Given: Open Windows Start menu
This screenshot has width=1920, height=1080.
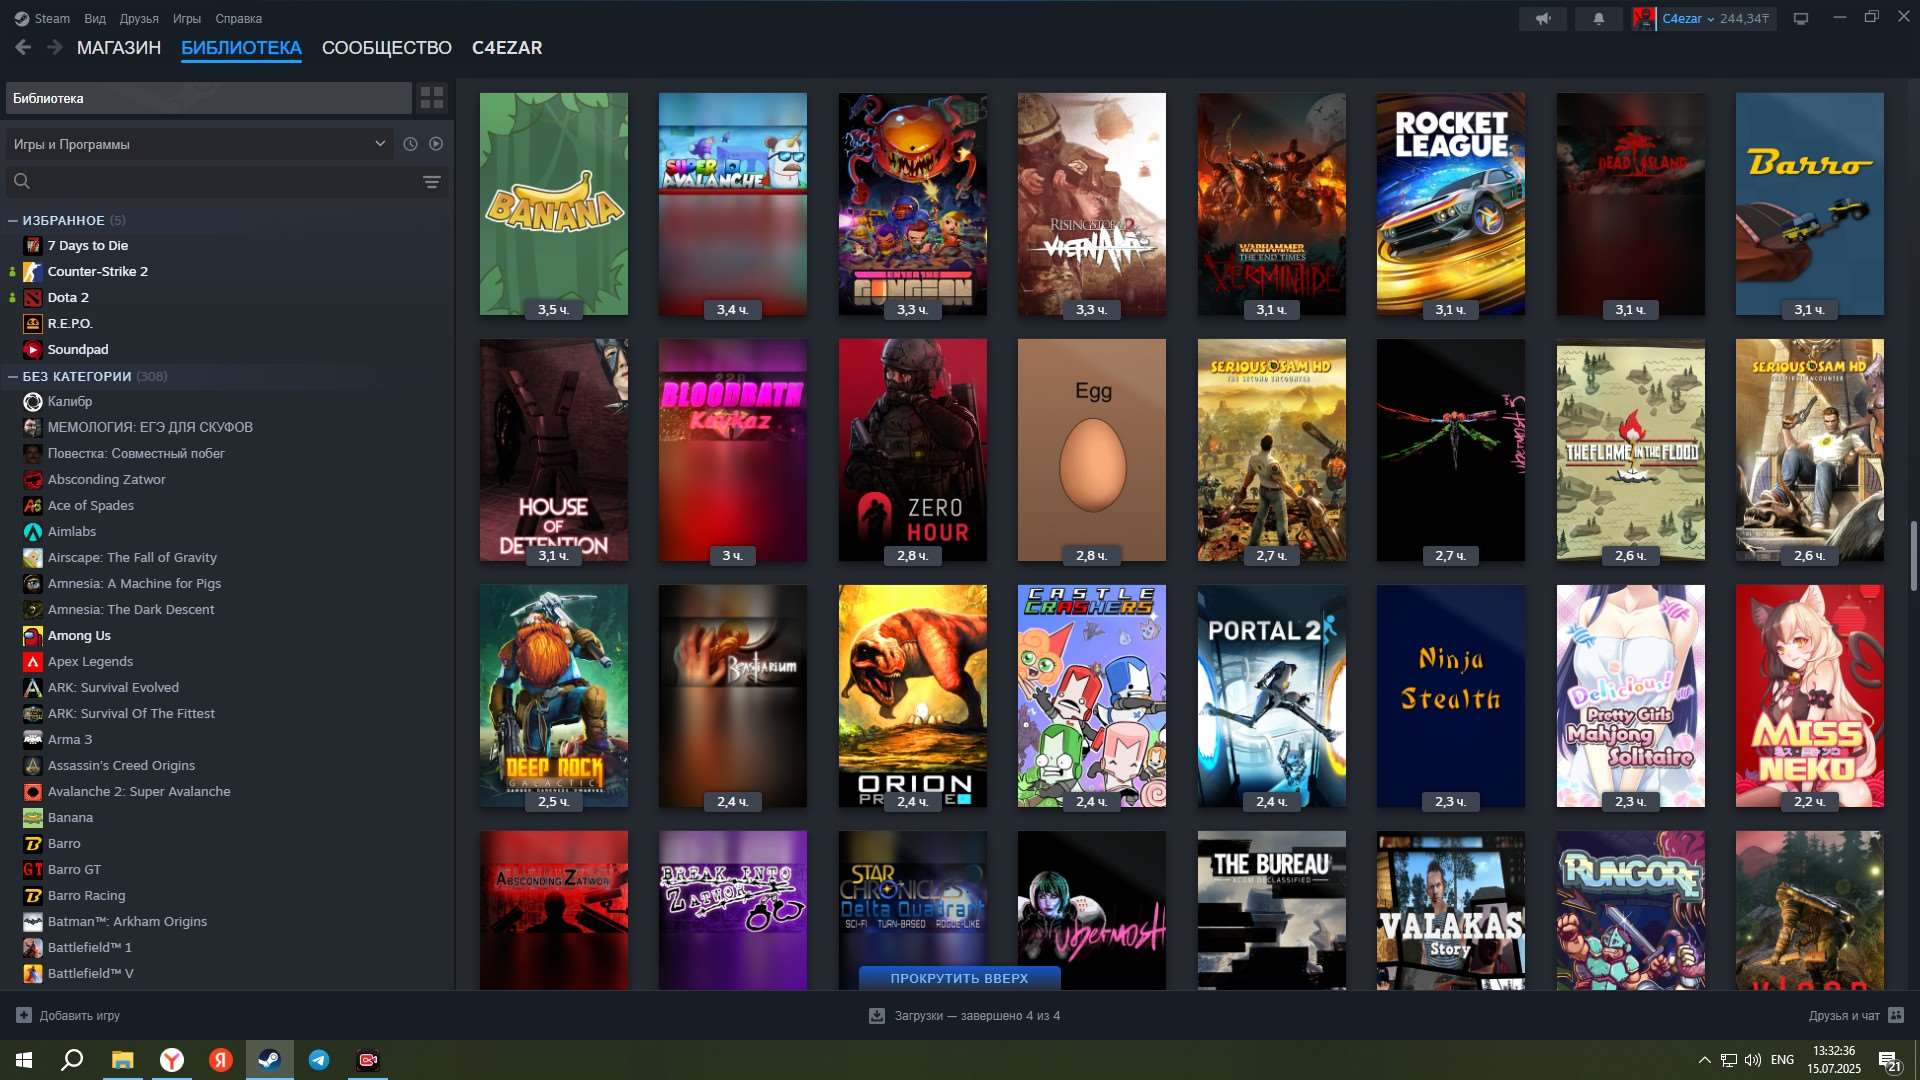Looking at the screenshot, I should click(24, 1060).
